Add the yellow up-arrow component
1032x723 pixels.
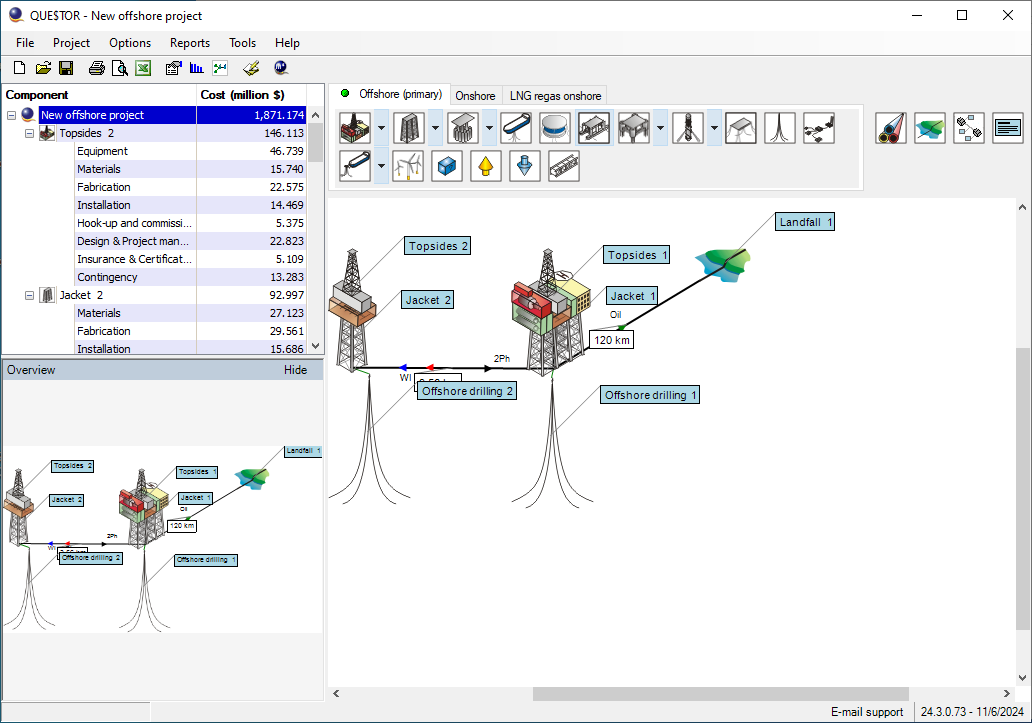coord(486,166)
